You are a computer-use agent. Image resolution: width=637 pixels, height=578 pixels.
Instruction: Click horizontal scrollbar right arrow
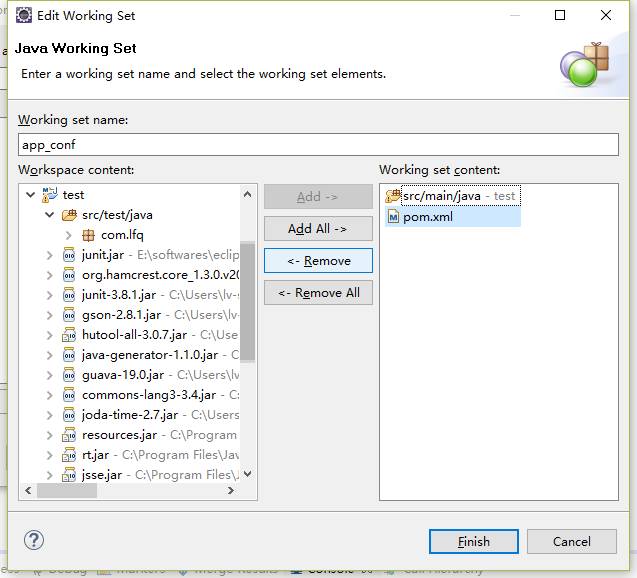tap(231, 491)
